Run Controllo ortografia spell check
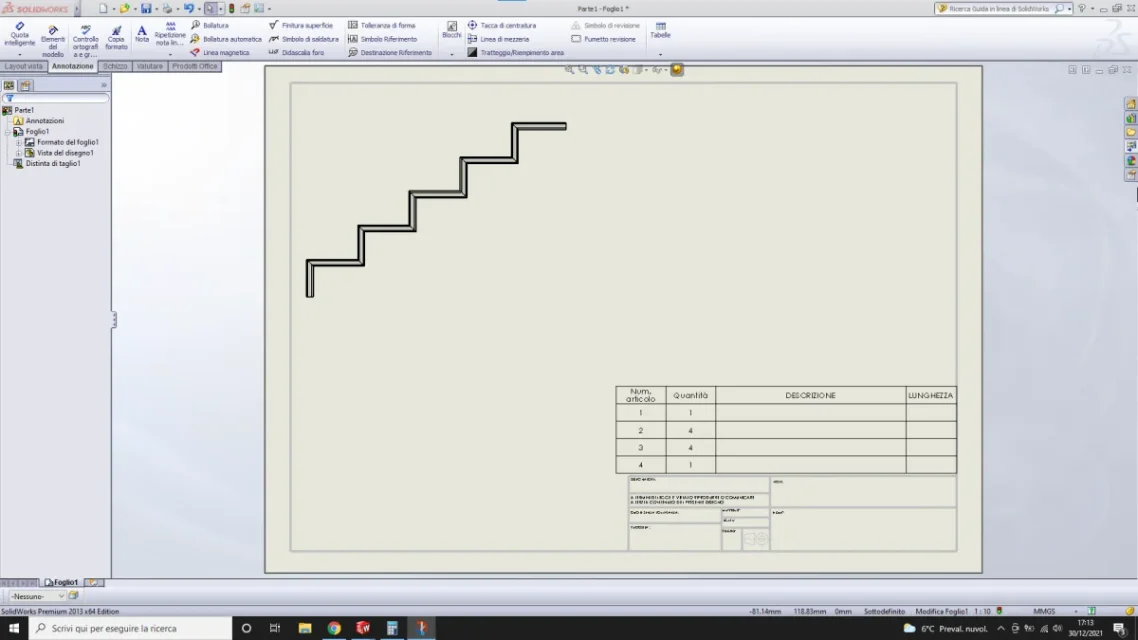The height and width of the screenshot is (640, 1138). point(85,40)
